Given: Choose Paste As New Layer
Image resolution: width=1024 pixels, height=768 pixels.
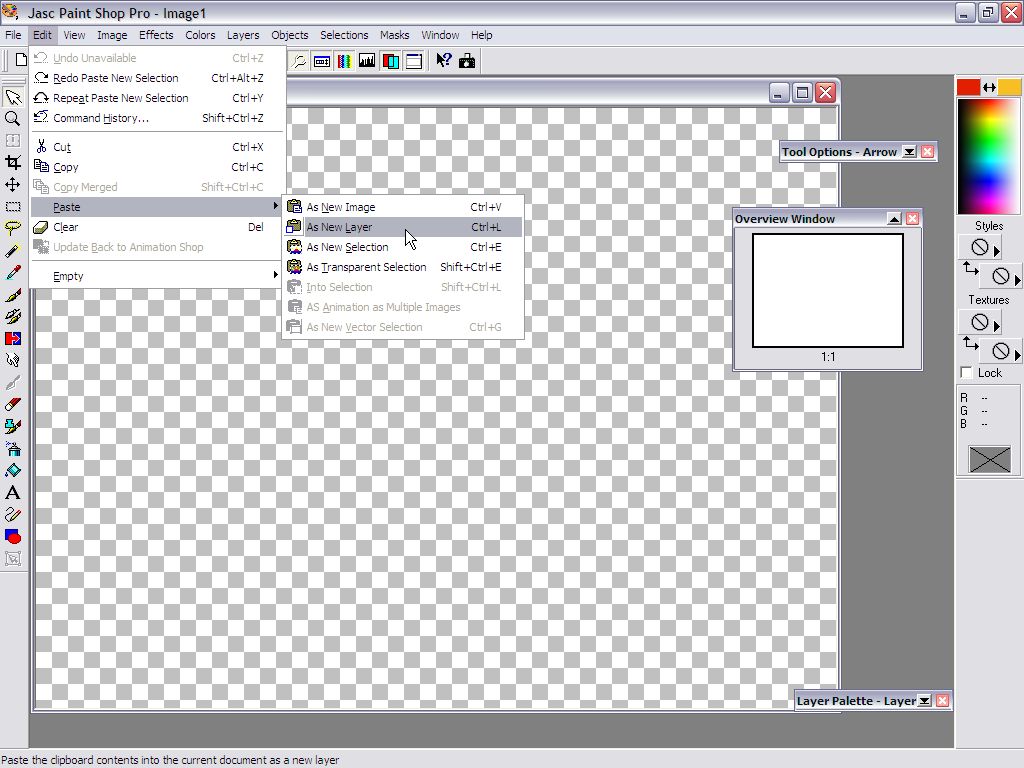Looking at the screenshot, I should [x=339, y=227].
